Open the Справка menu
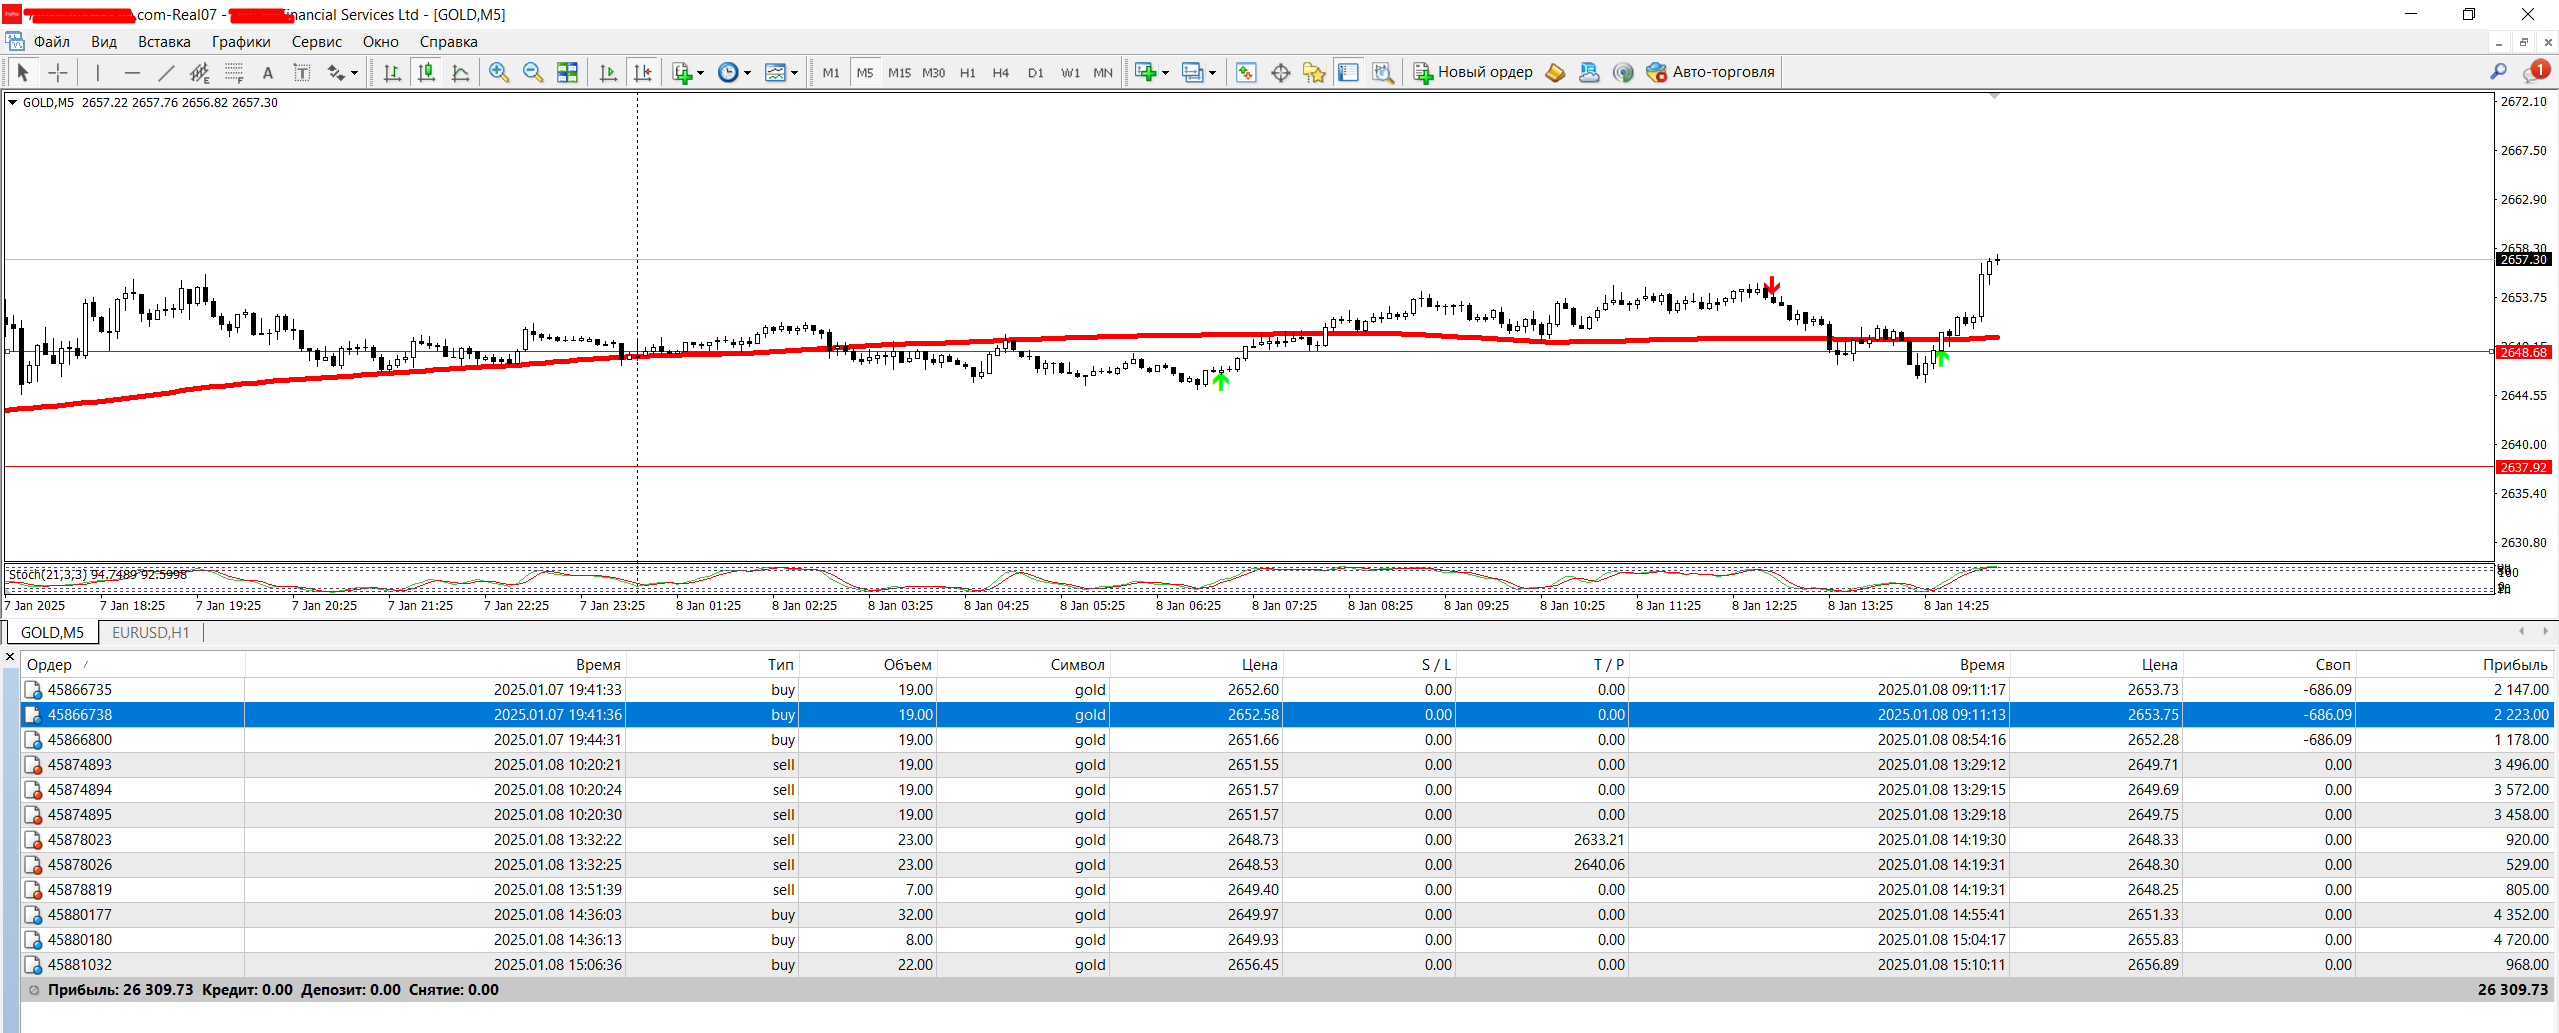Image resolution: width=2559 pixels, height=1033 pixels. click(x=448, y=42)
